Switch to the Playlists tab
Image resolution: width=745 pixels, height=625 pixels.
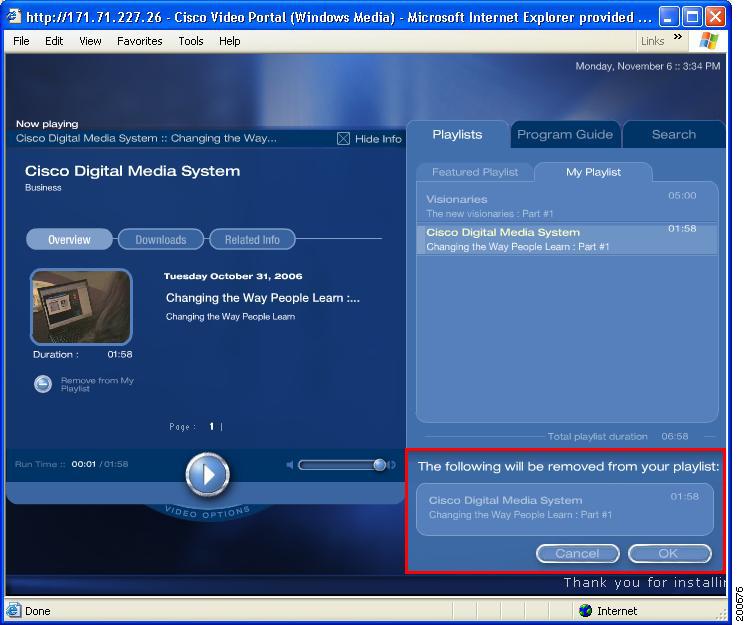click(x=457, y=135)
